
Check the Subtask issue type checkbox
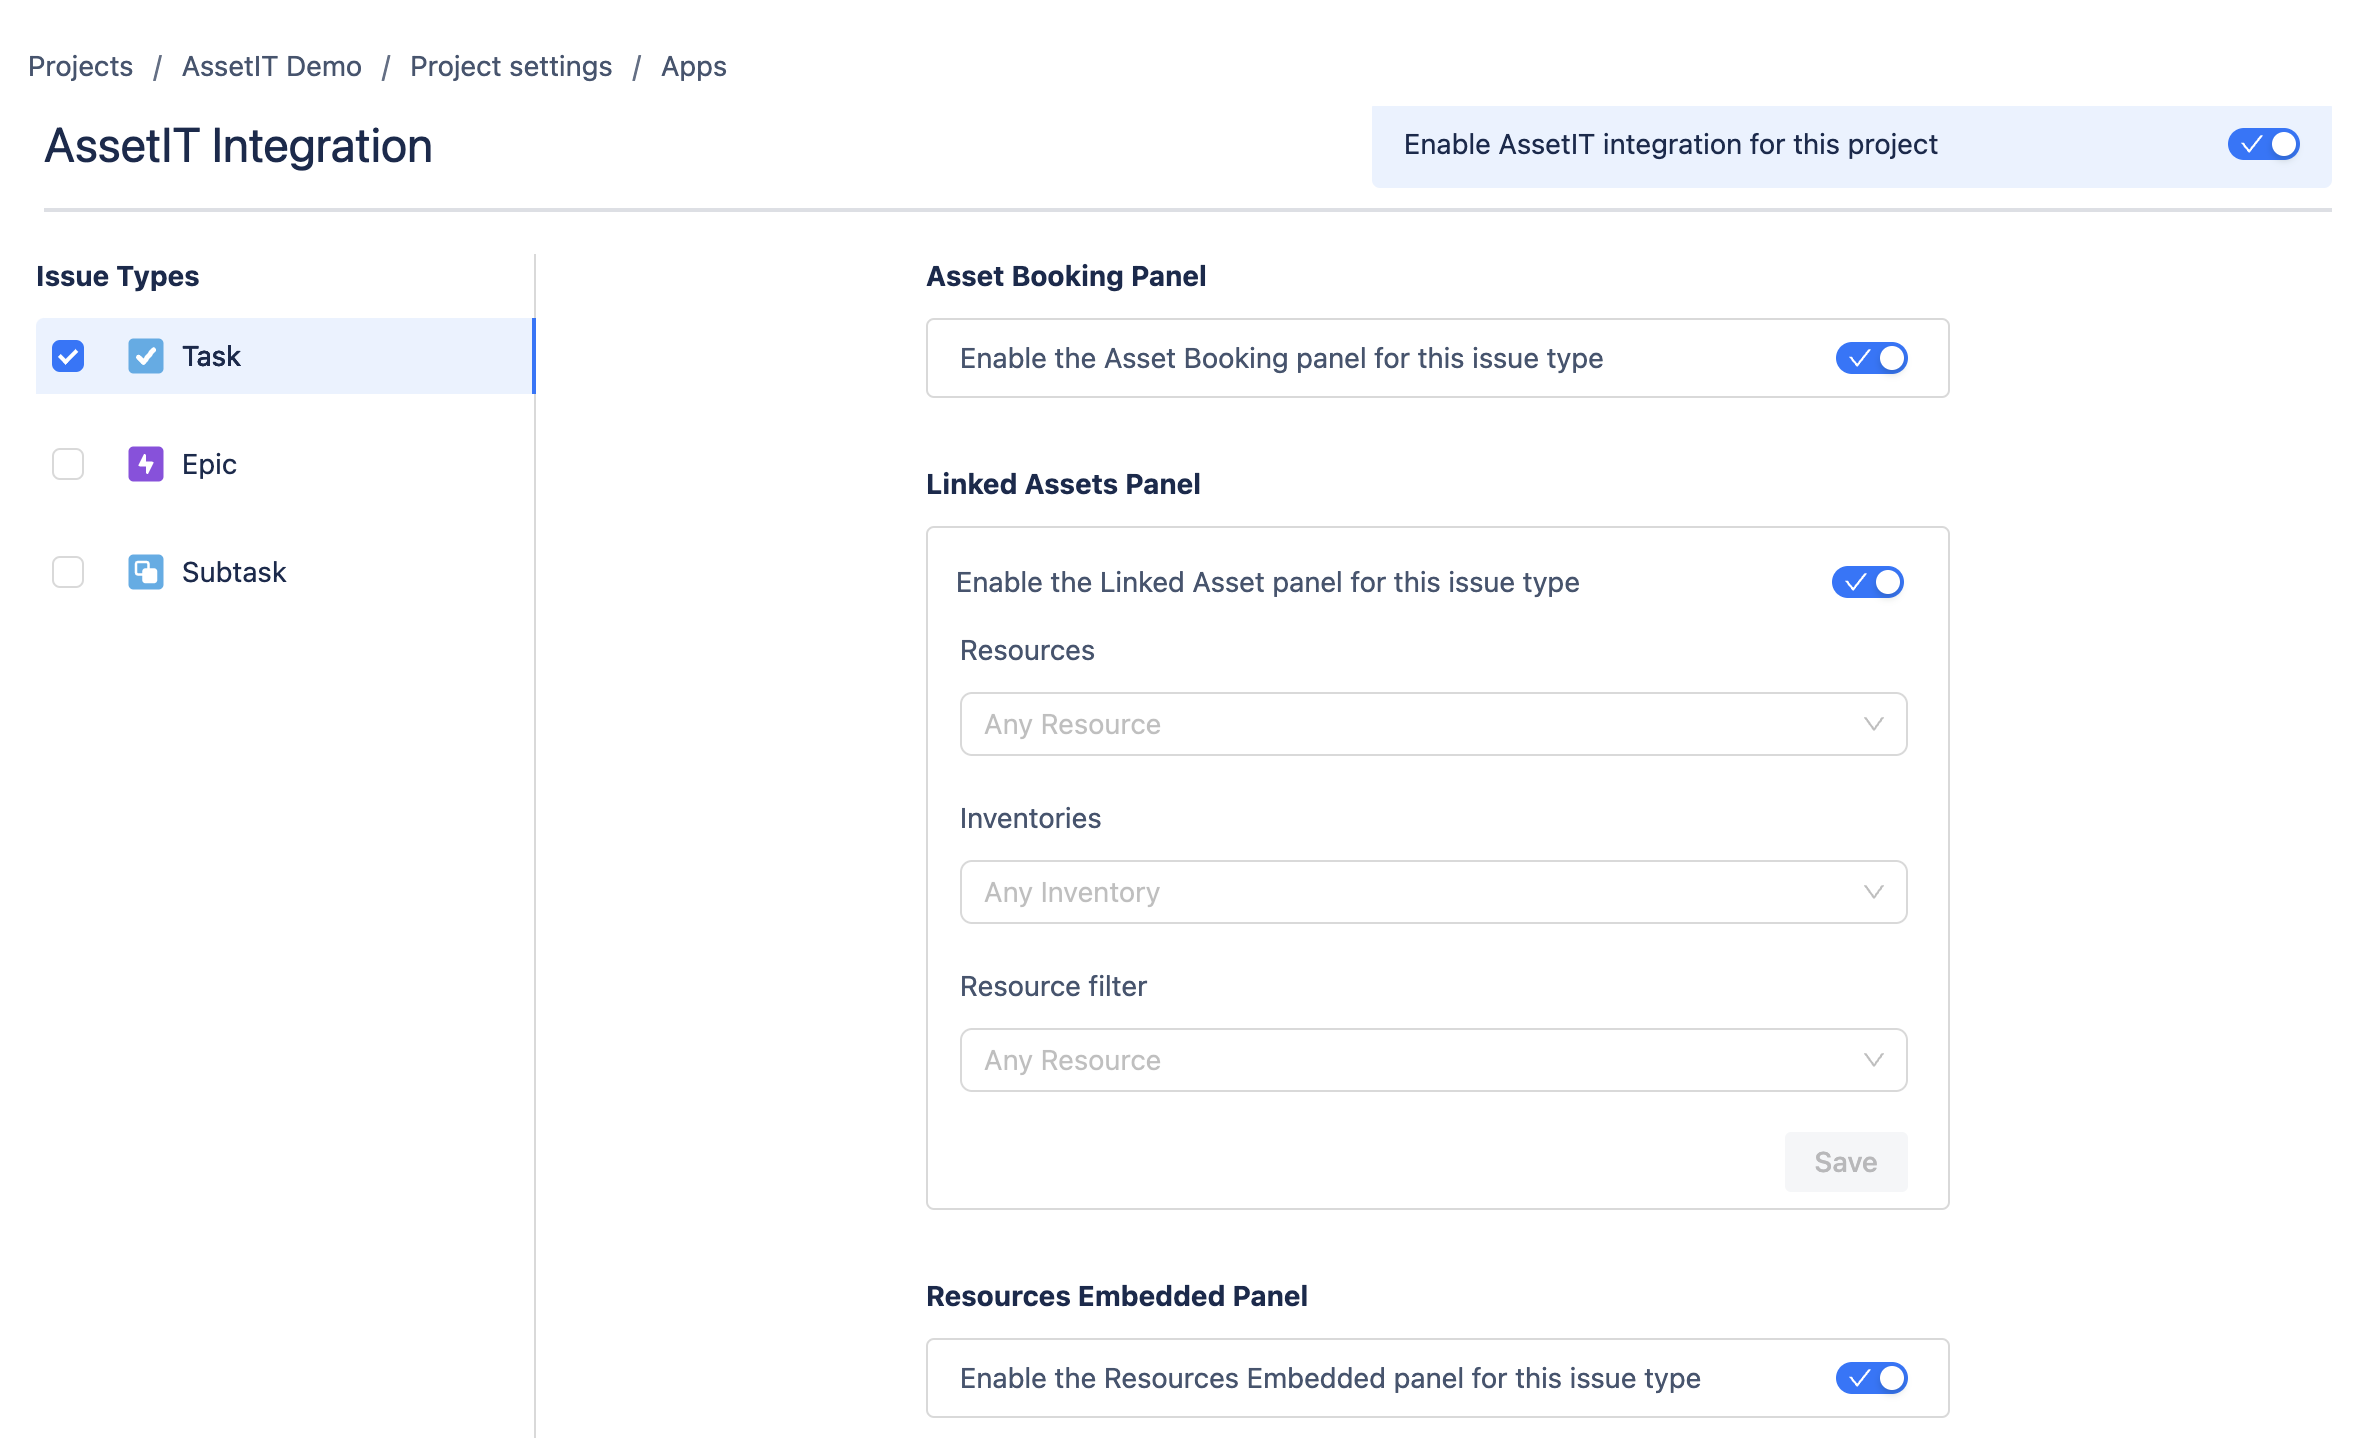tap(67, 572)
